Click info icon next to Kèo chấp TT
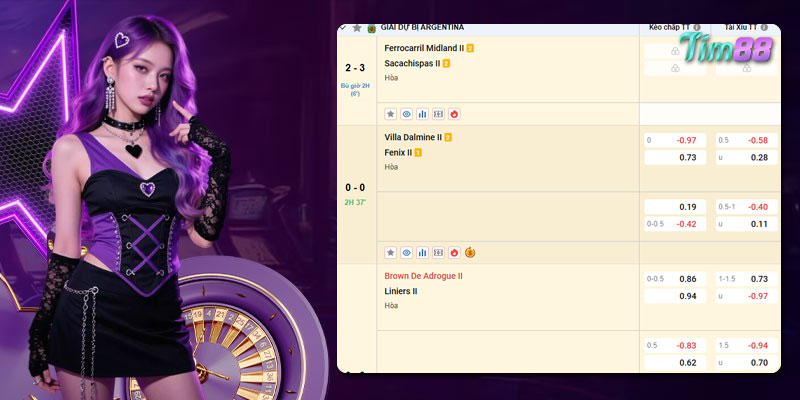This screenshot has width=800, height=400. tap(697, 28)
